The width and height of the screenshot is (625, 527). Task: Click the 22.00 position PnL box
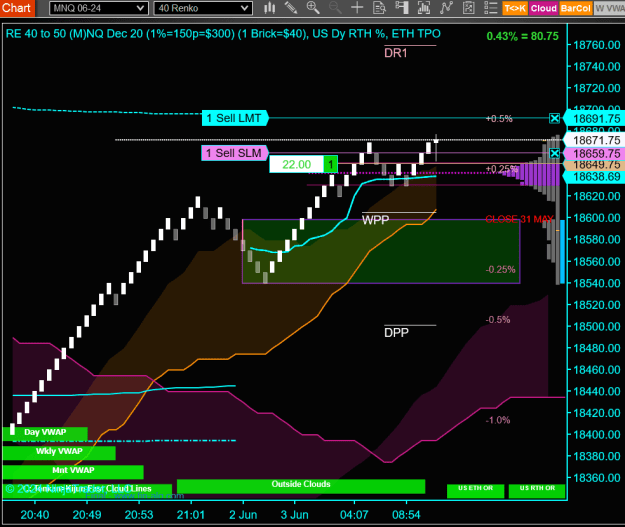(x=296, y=164)
